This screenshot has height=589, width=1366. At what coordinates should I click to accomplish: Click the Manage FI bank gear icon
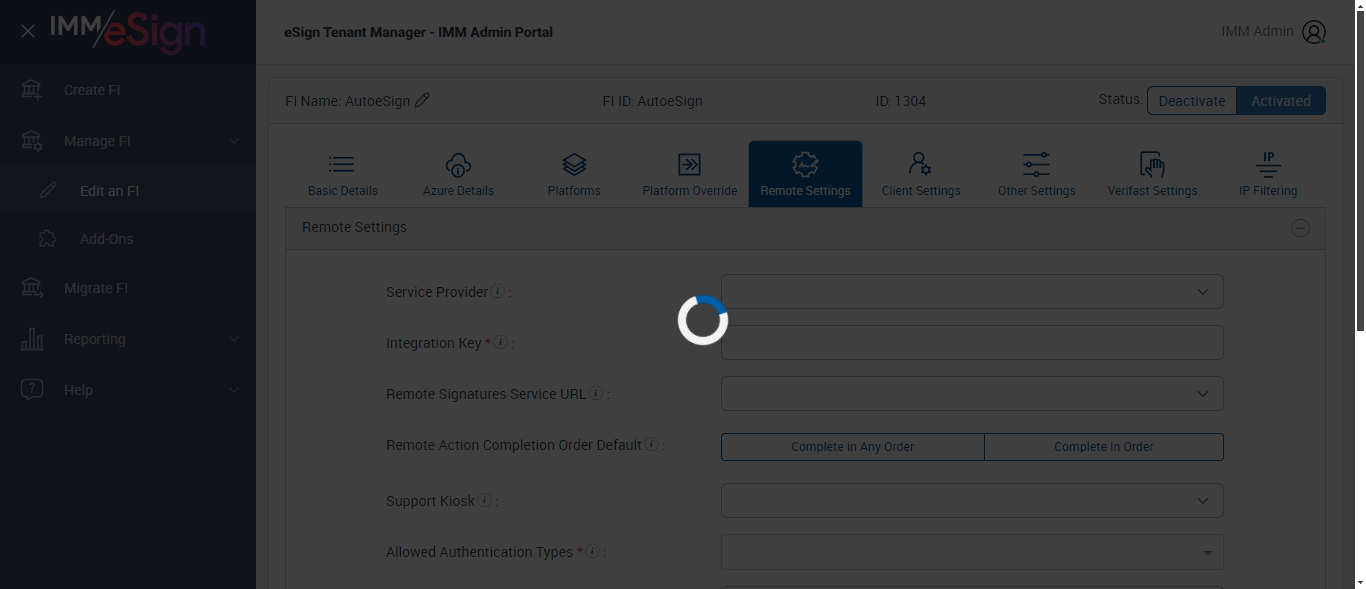coord(32,141)
